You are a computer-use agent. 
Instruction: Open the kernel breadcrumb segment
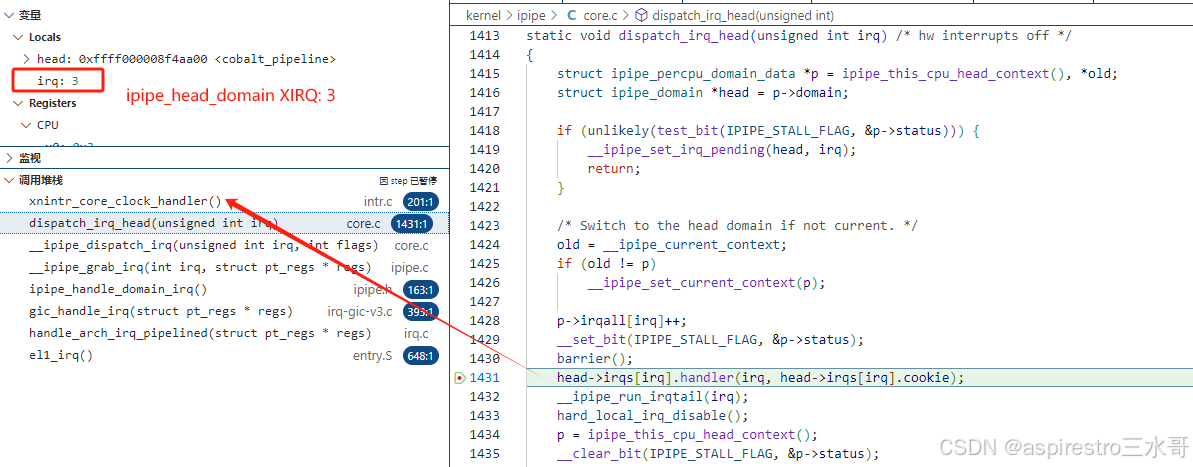click(x=482, y=15)
